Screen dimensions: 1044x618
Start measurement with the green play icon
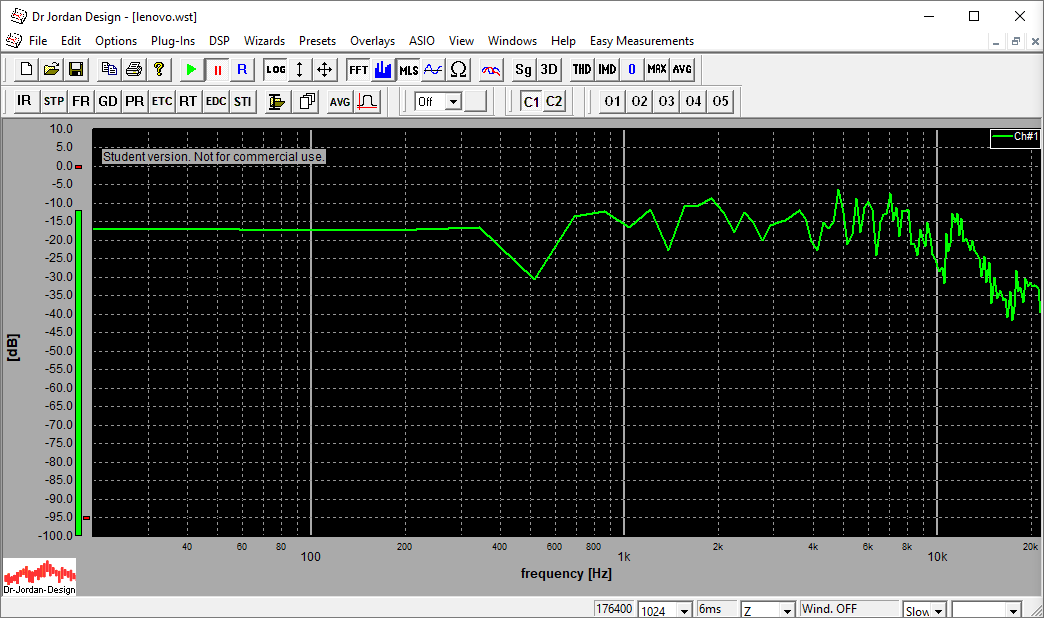tap(191, 69)
